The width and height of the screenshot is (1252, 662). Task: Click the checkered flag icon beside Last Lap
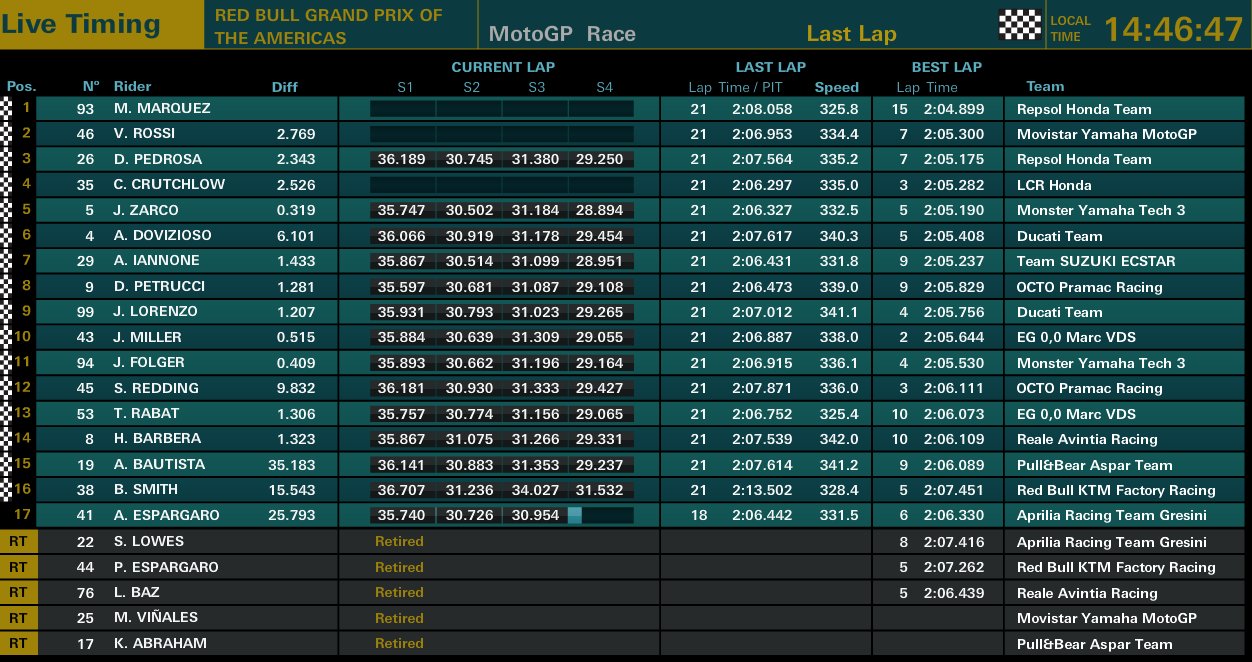[x=1019, y=25]
